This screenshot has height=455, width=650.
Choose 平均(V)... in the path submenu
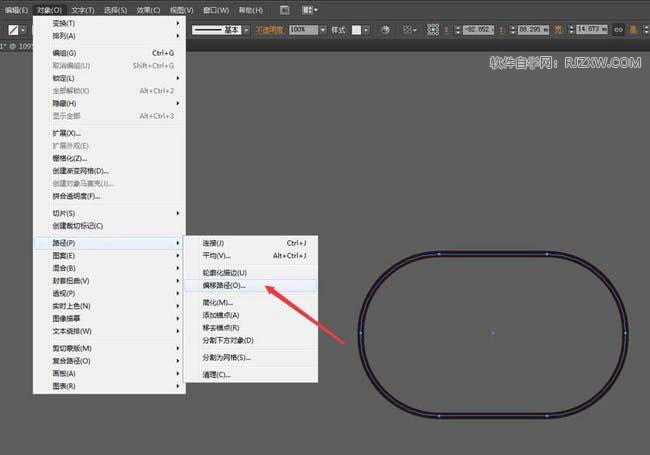[x=251, y=256]
